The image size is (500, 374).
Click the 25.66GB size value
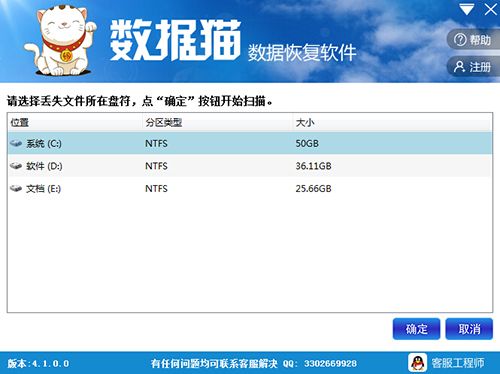point(313,189)
